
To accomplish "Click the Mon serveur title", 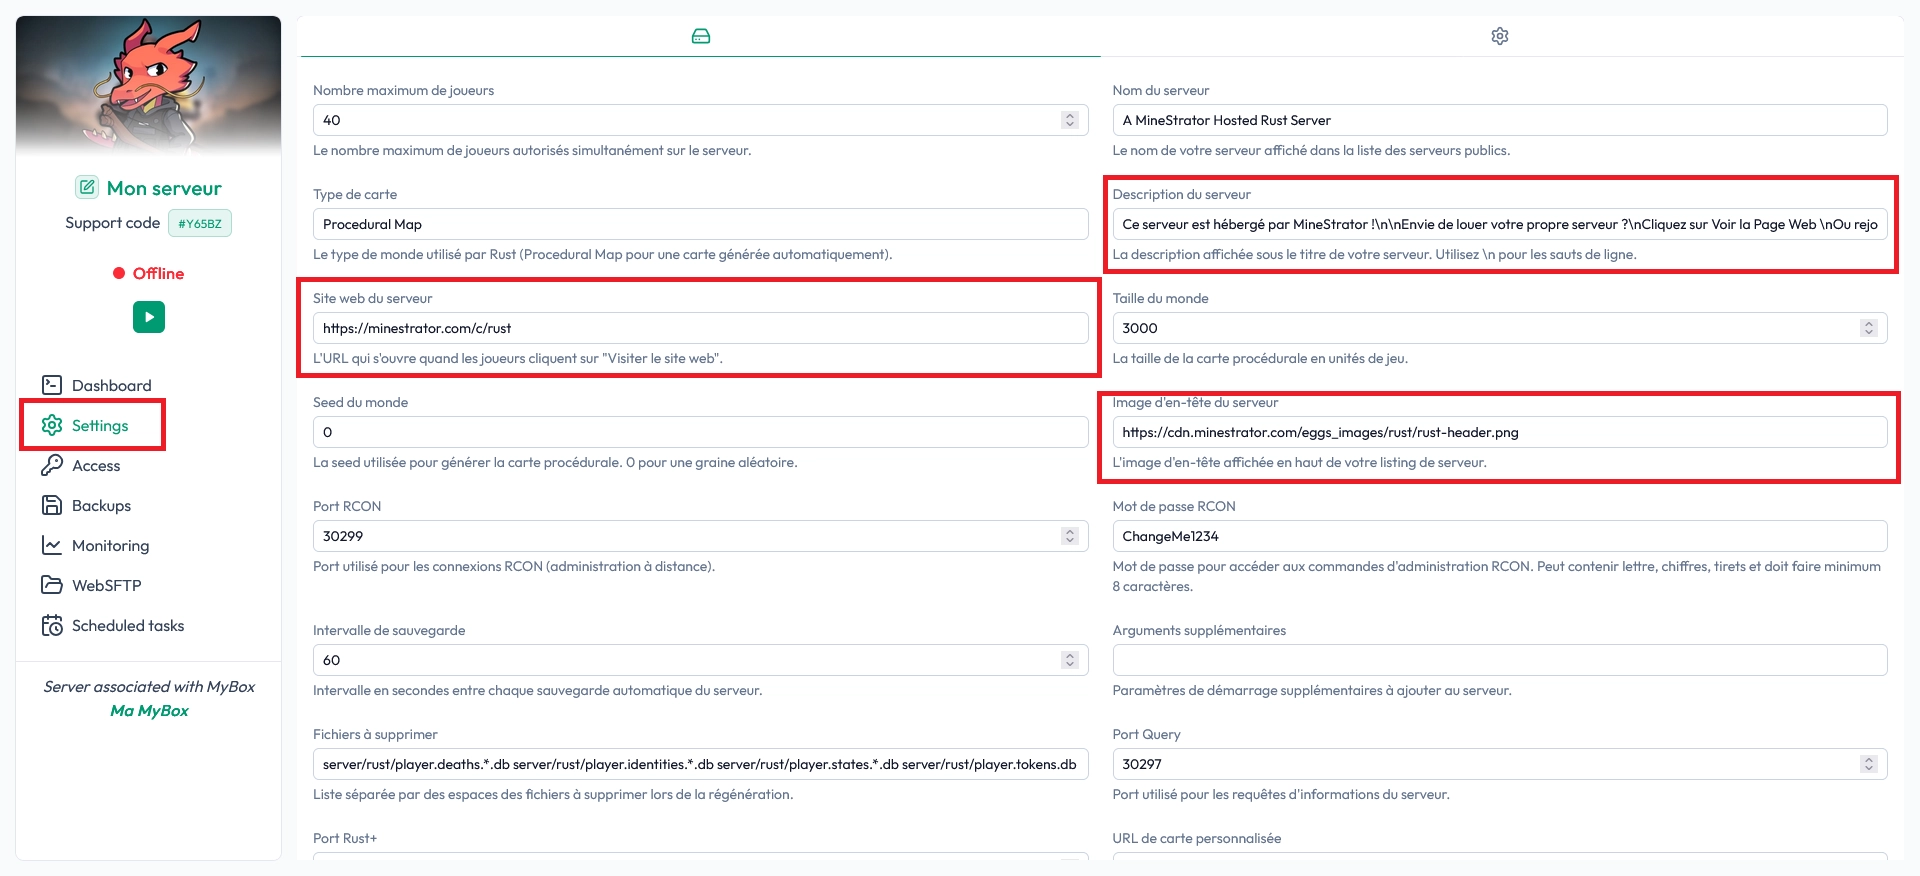I will point(164,188).
